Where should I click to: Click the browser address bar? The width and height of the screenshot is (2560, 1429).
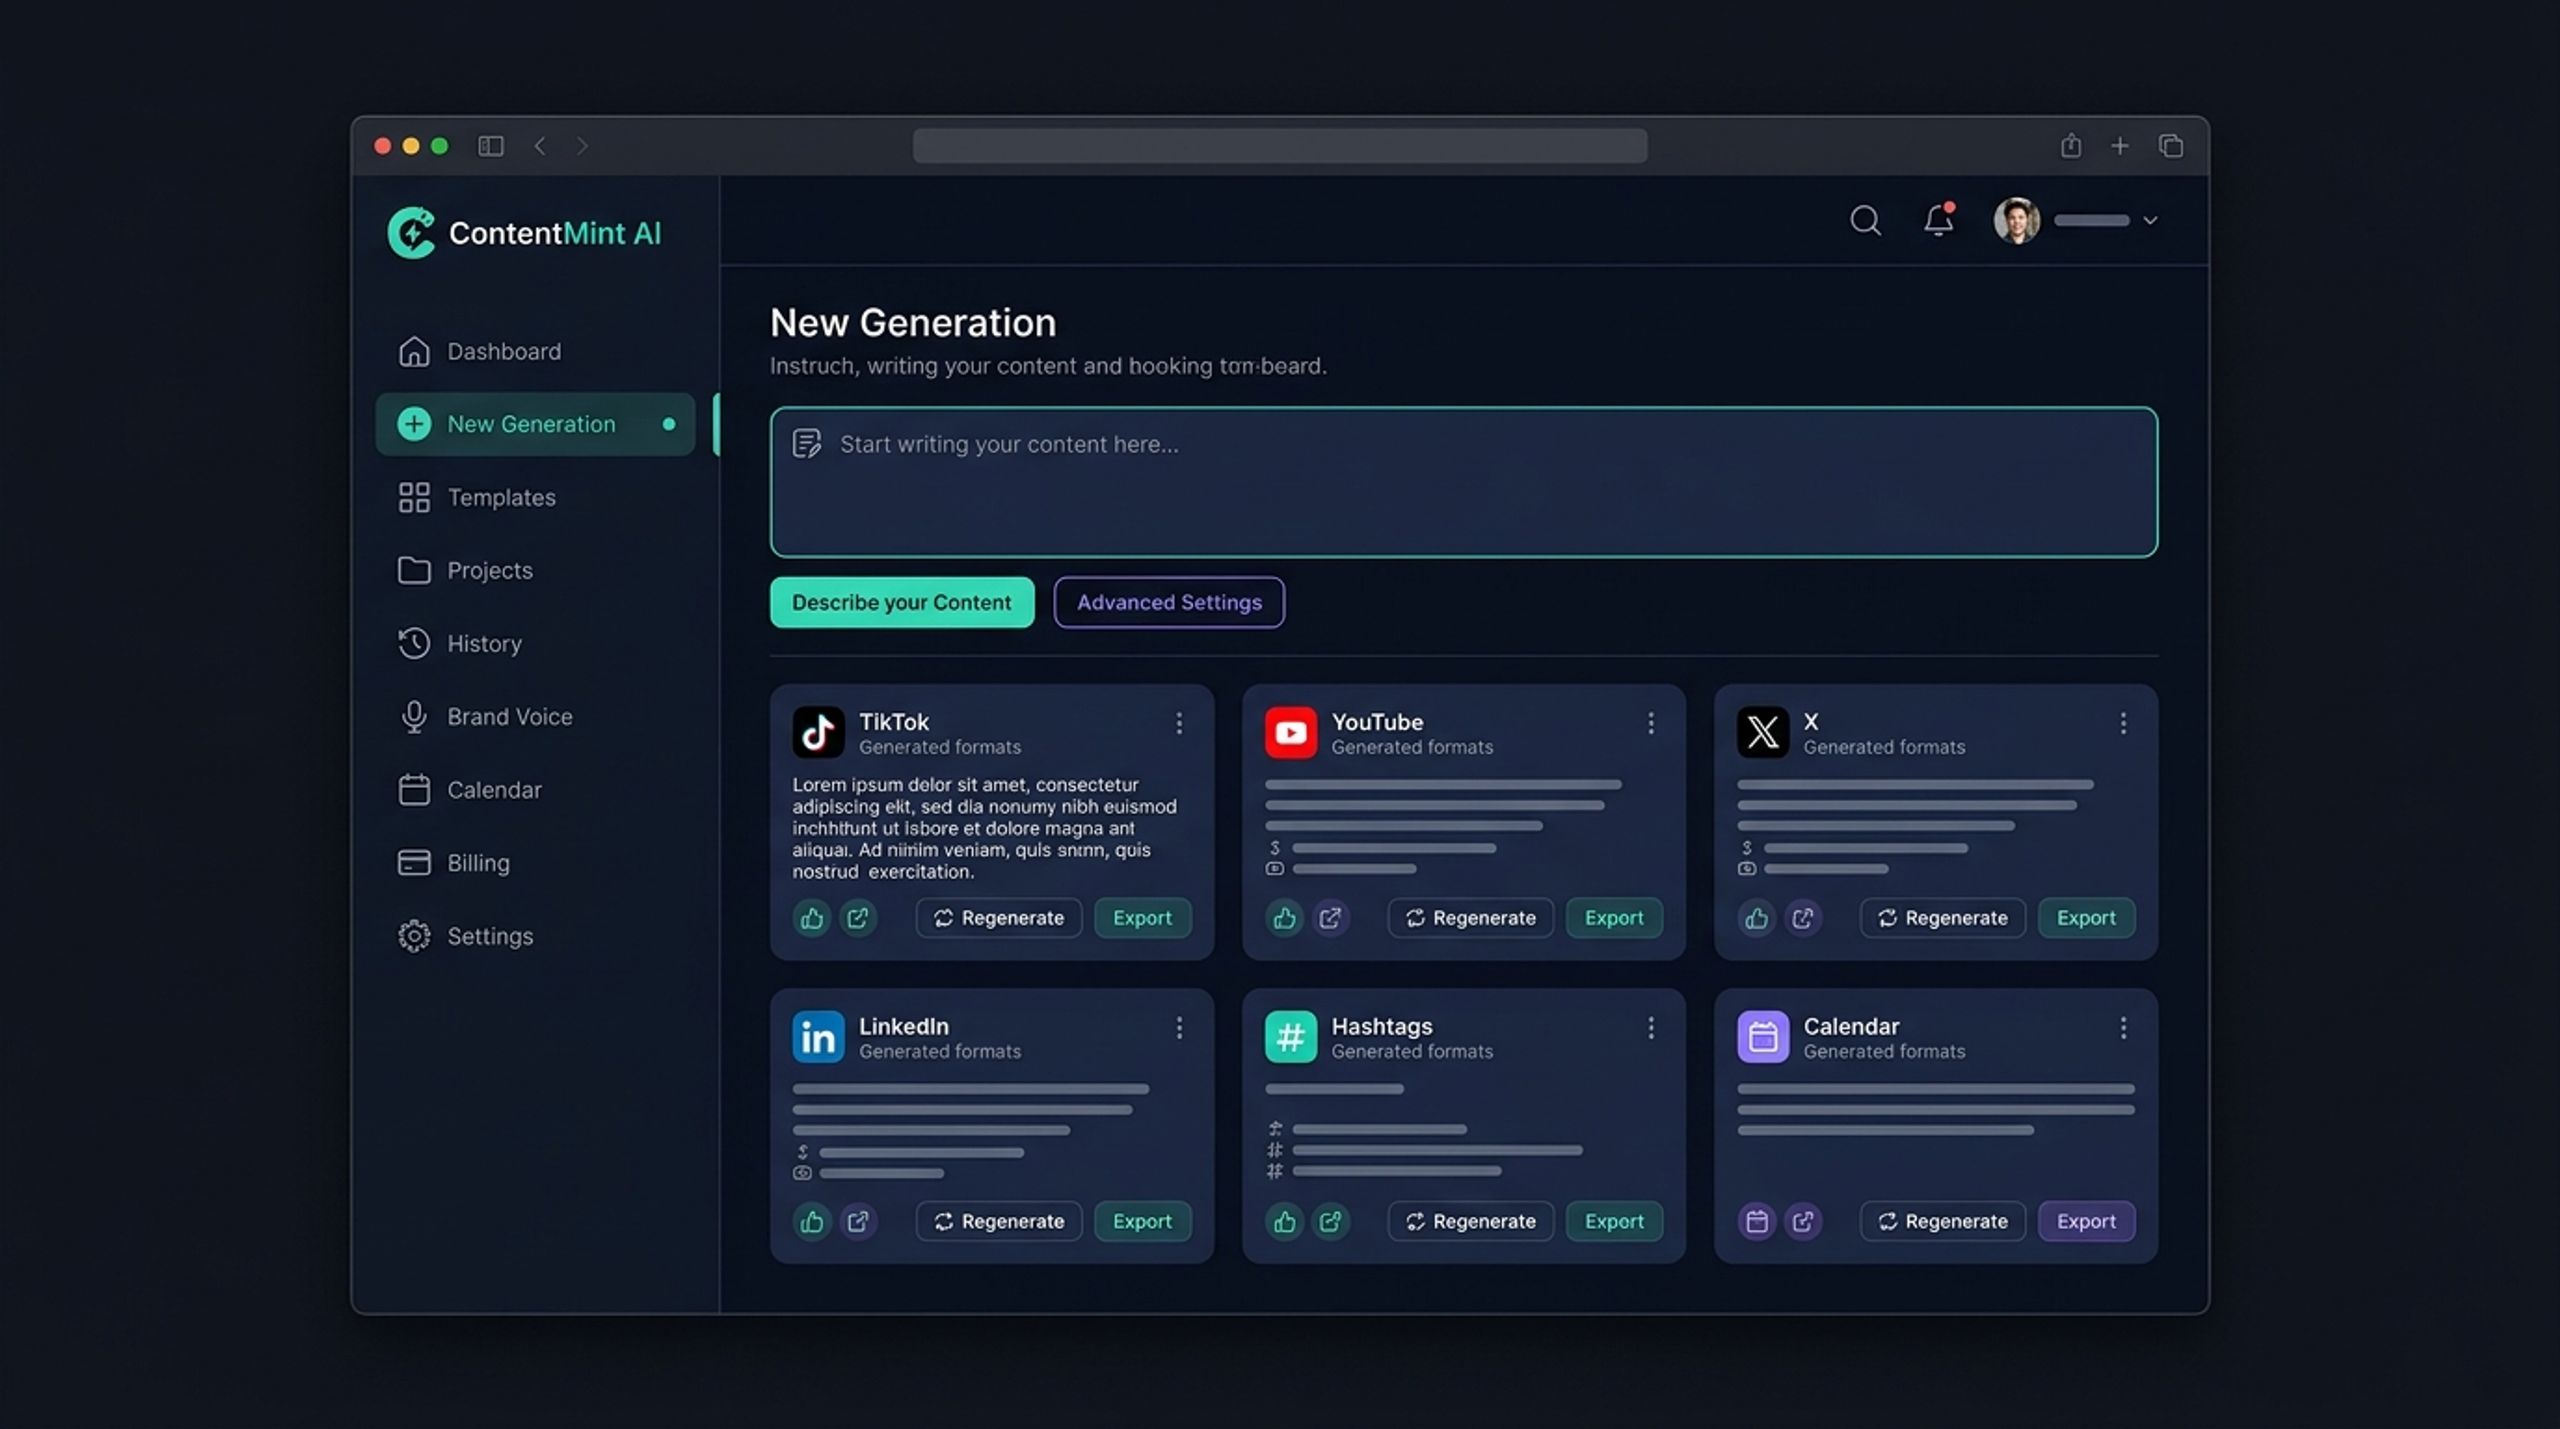pyautogui.click(x=1280, y=146)
